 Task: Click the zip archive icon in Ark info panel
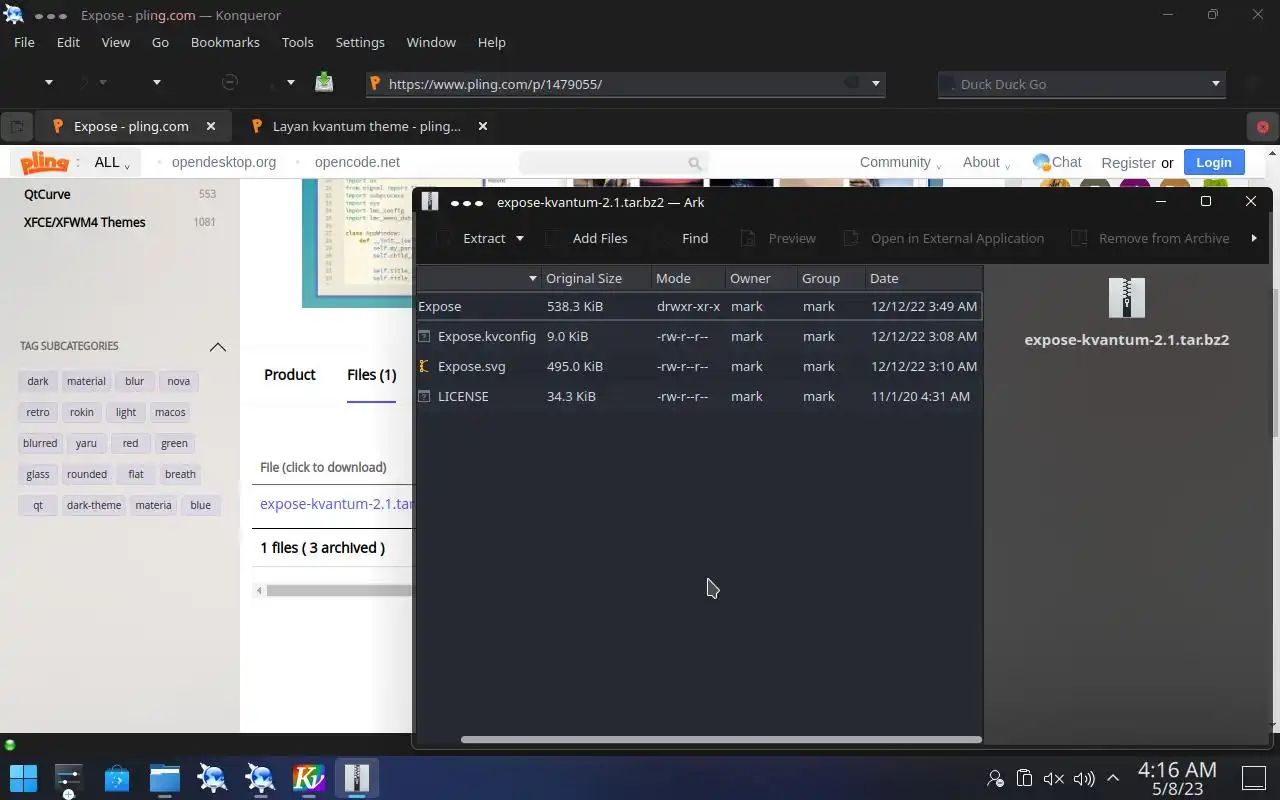tap(1127, 298)
